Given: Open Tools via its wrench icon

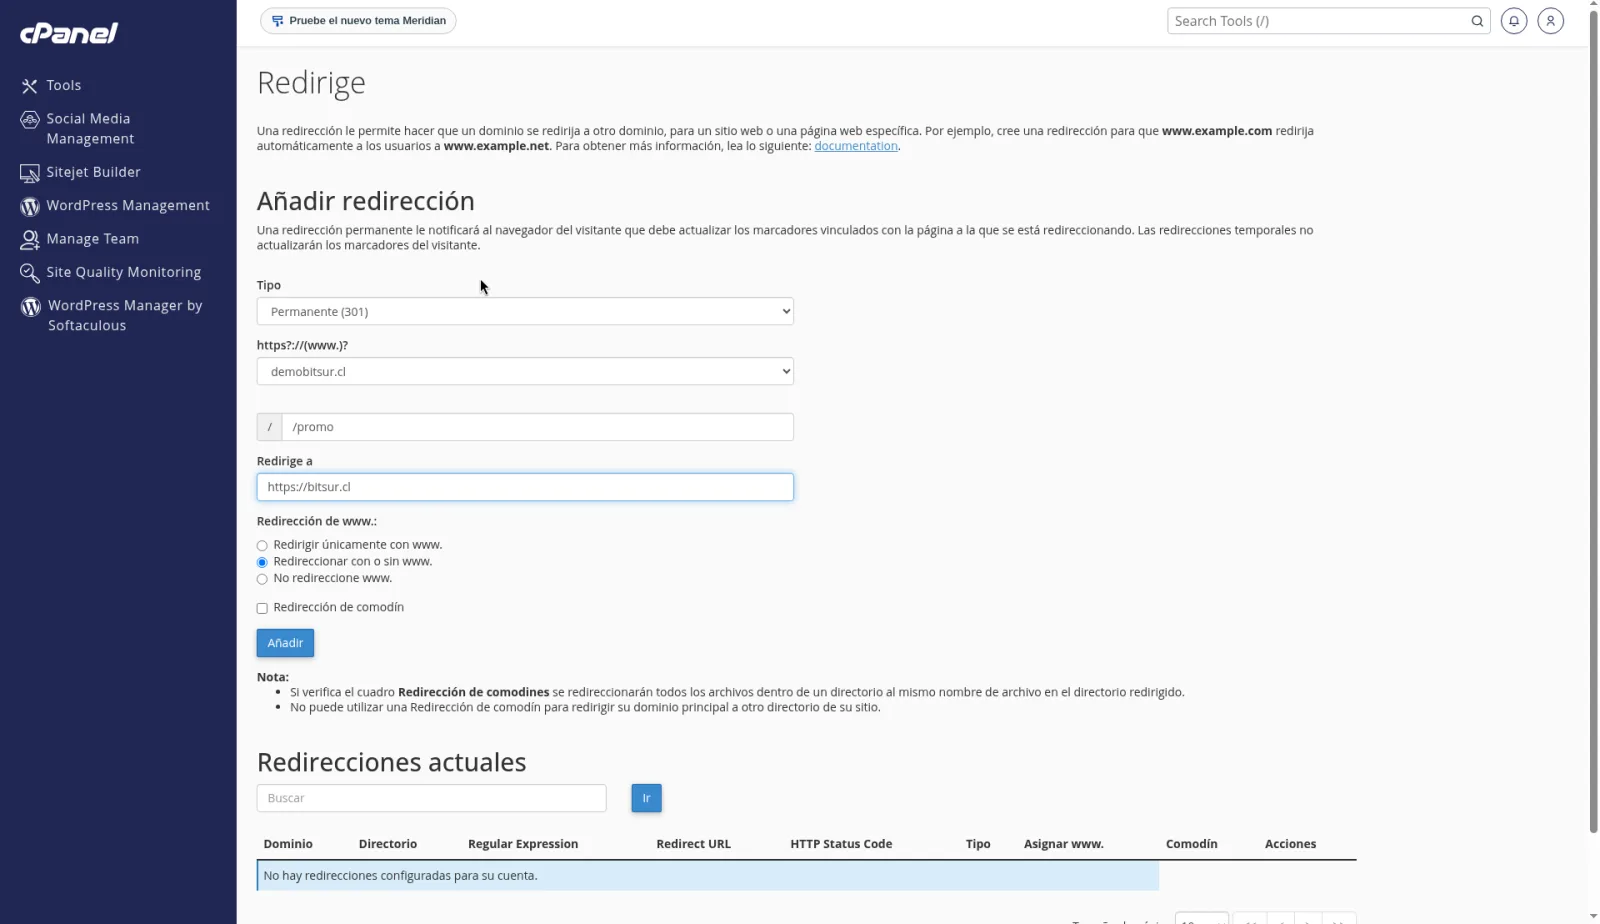Looking at the screenshot, I should (30, 86).
